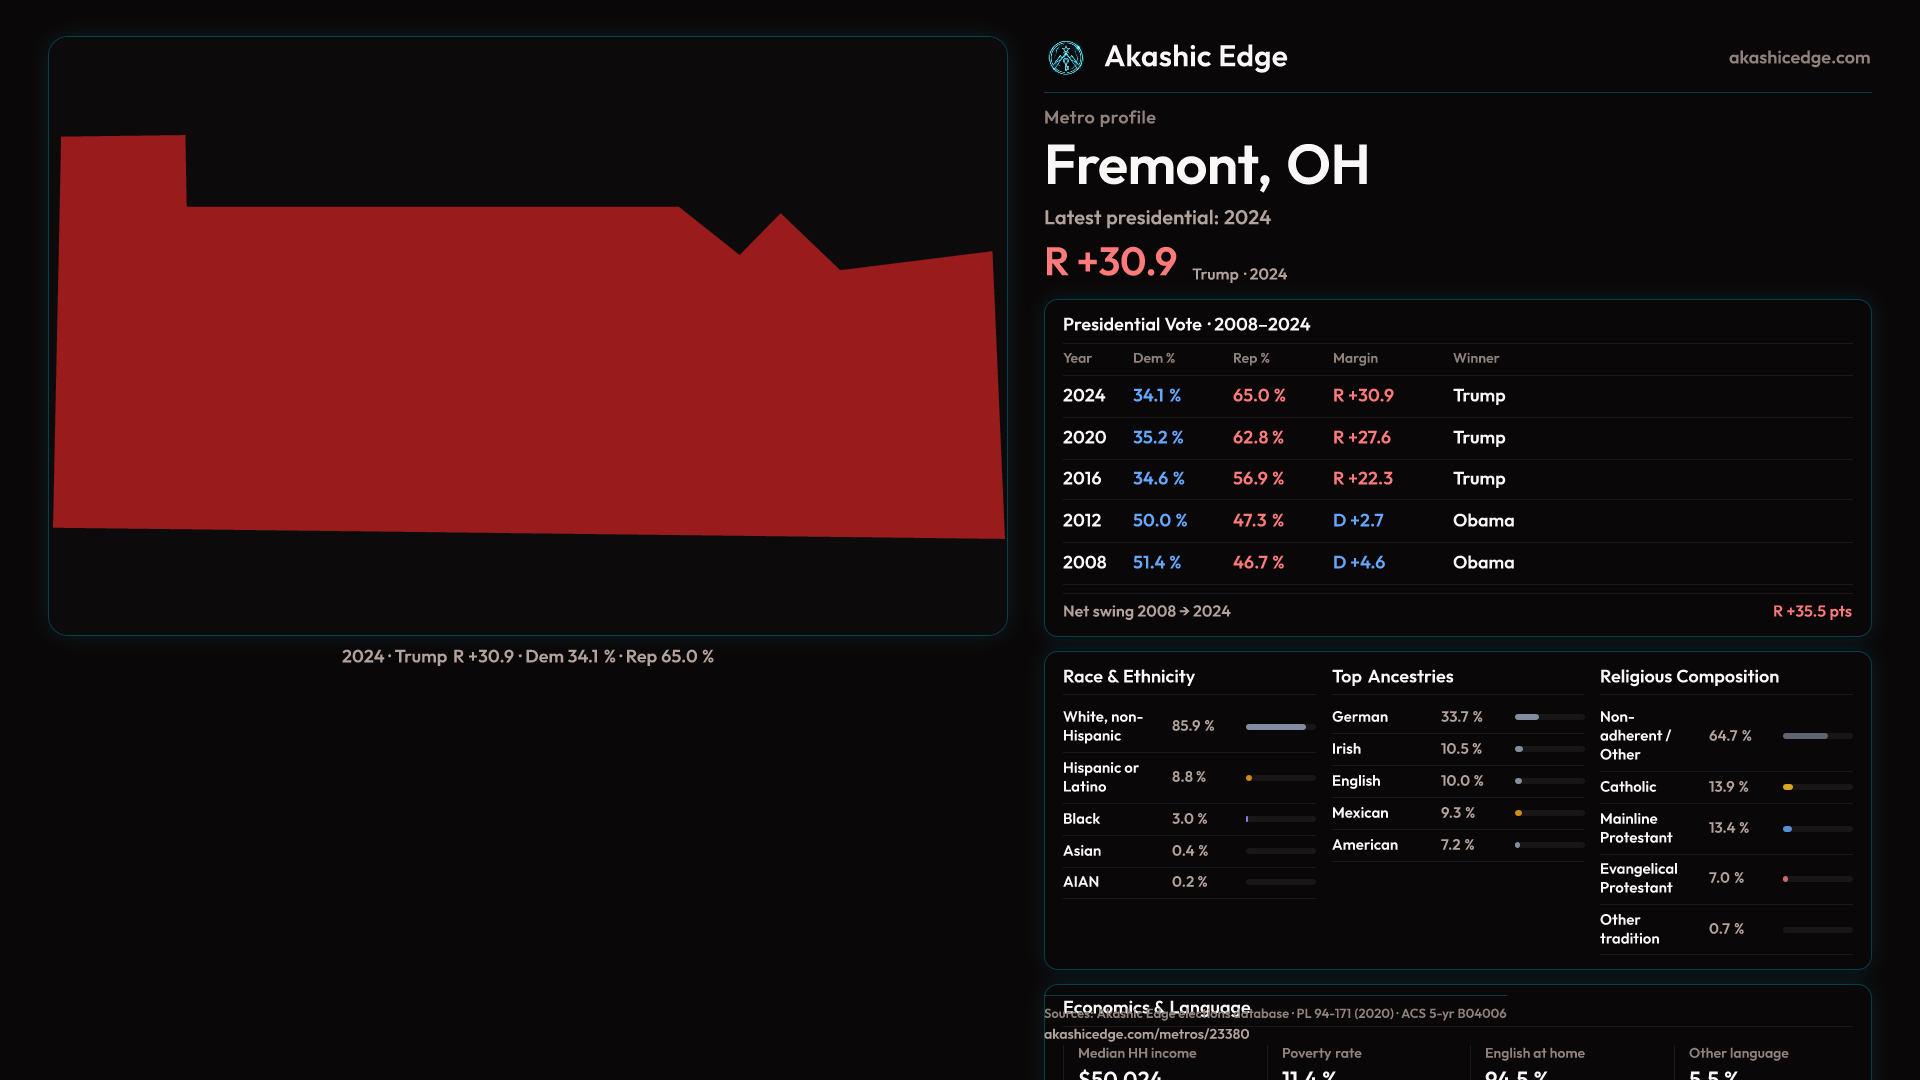Click the Mainline Protestant blue bar

1788,829
